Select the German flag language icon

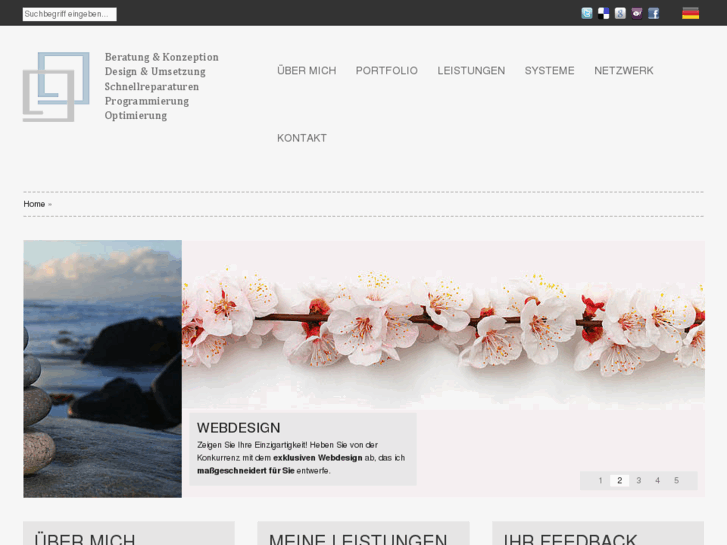(690, 13)
